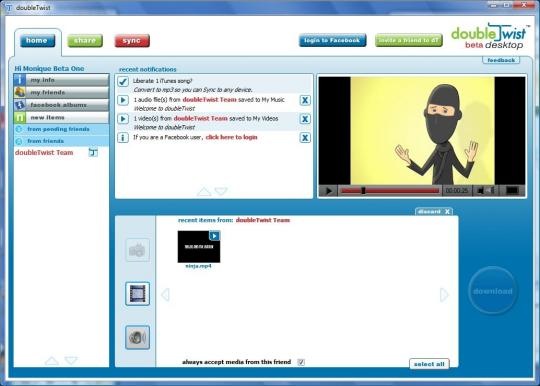Switch to the sync tab
The image size is (540, 386).
point(132,41)
